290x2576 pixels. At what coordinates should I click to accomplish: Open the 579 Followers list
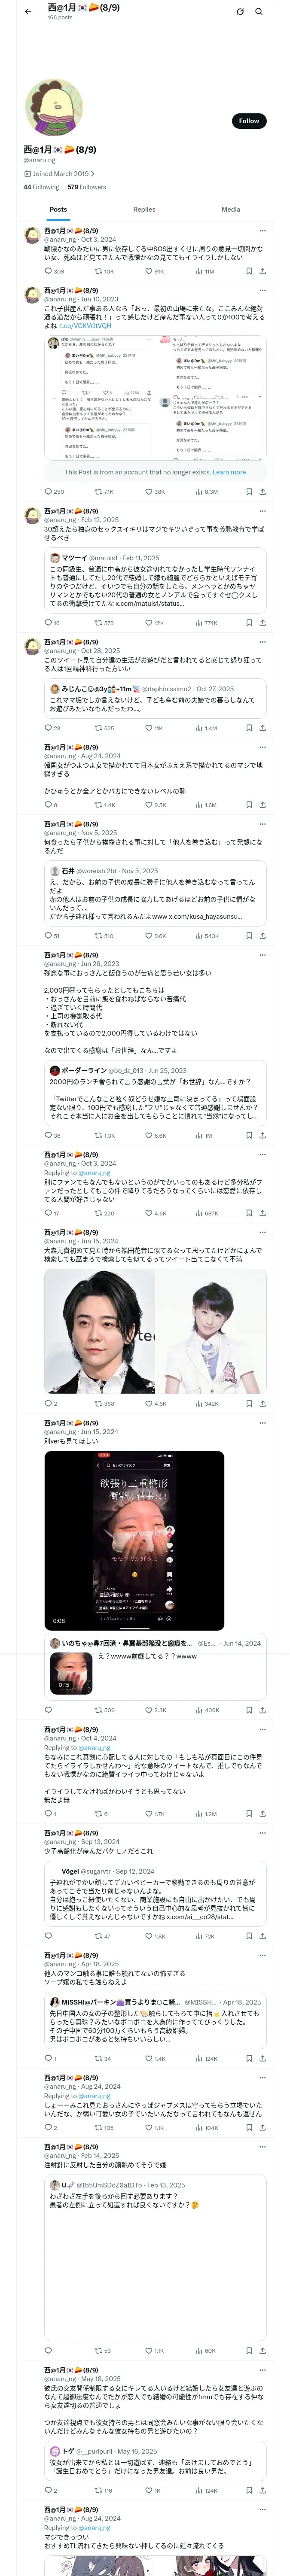click(x=87, y=187)
